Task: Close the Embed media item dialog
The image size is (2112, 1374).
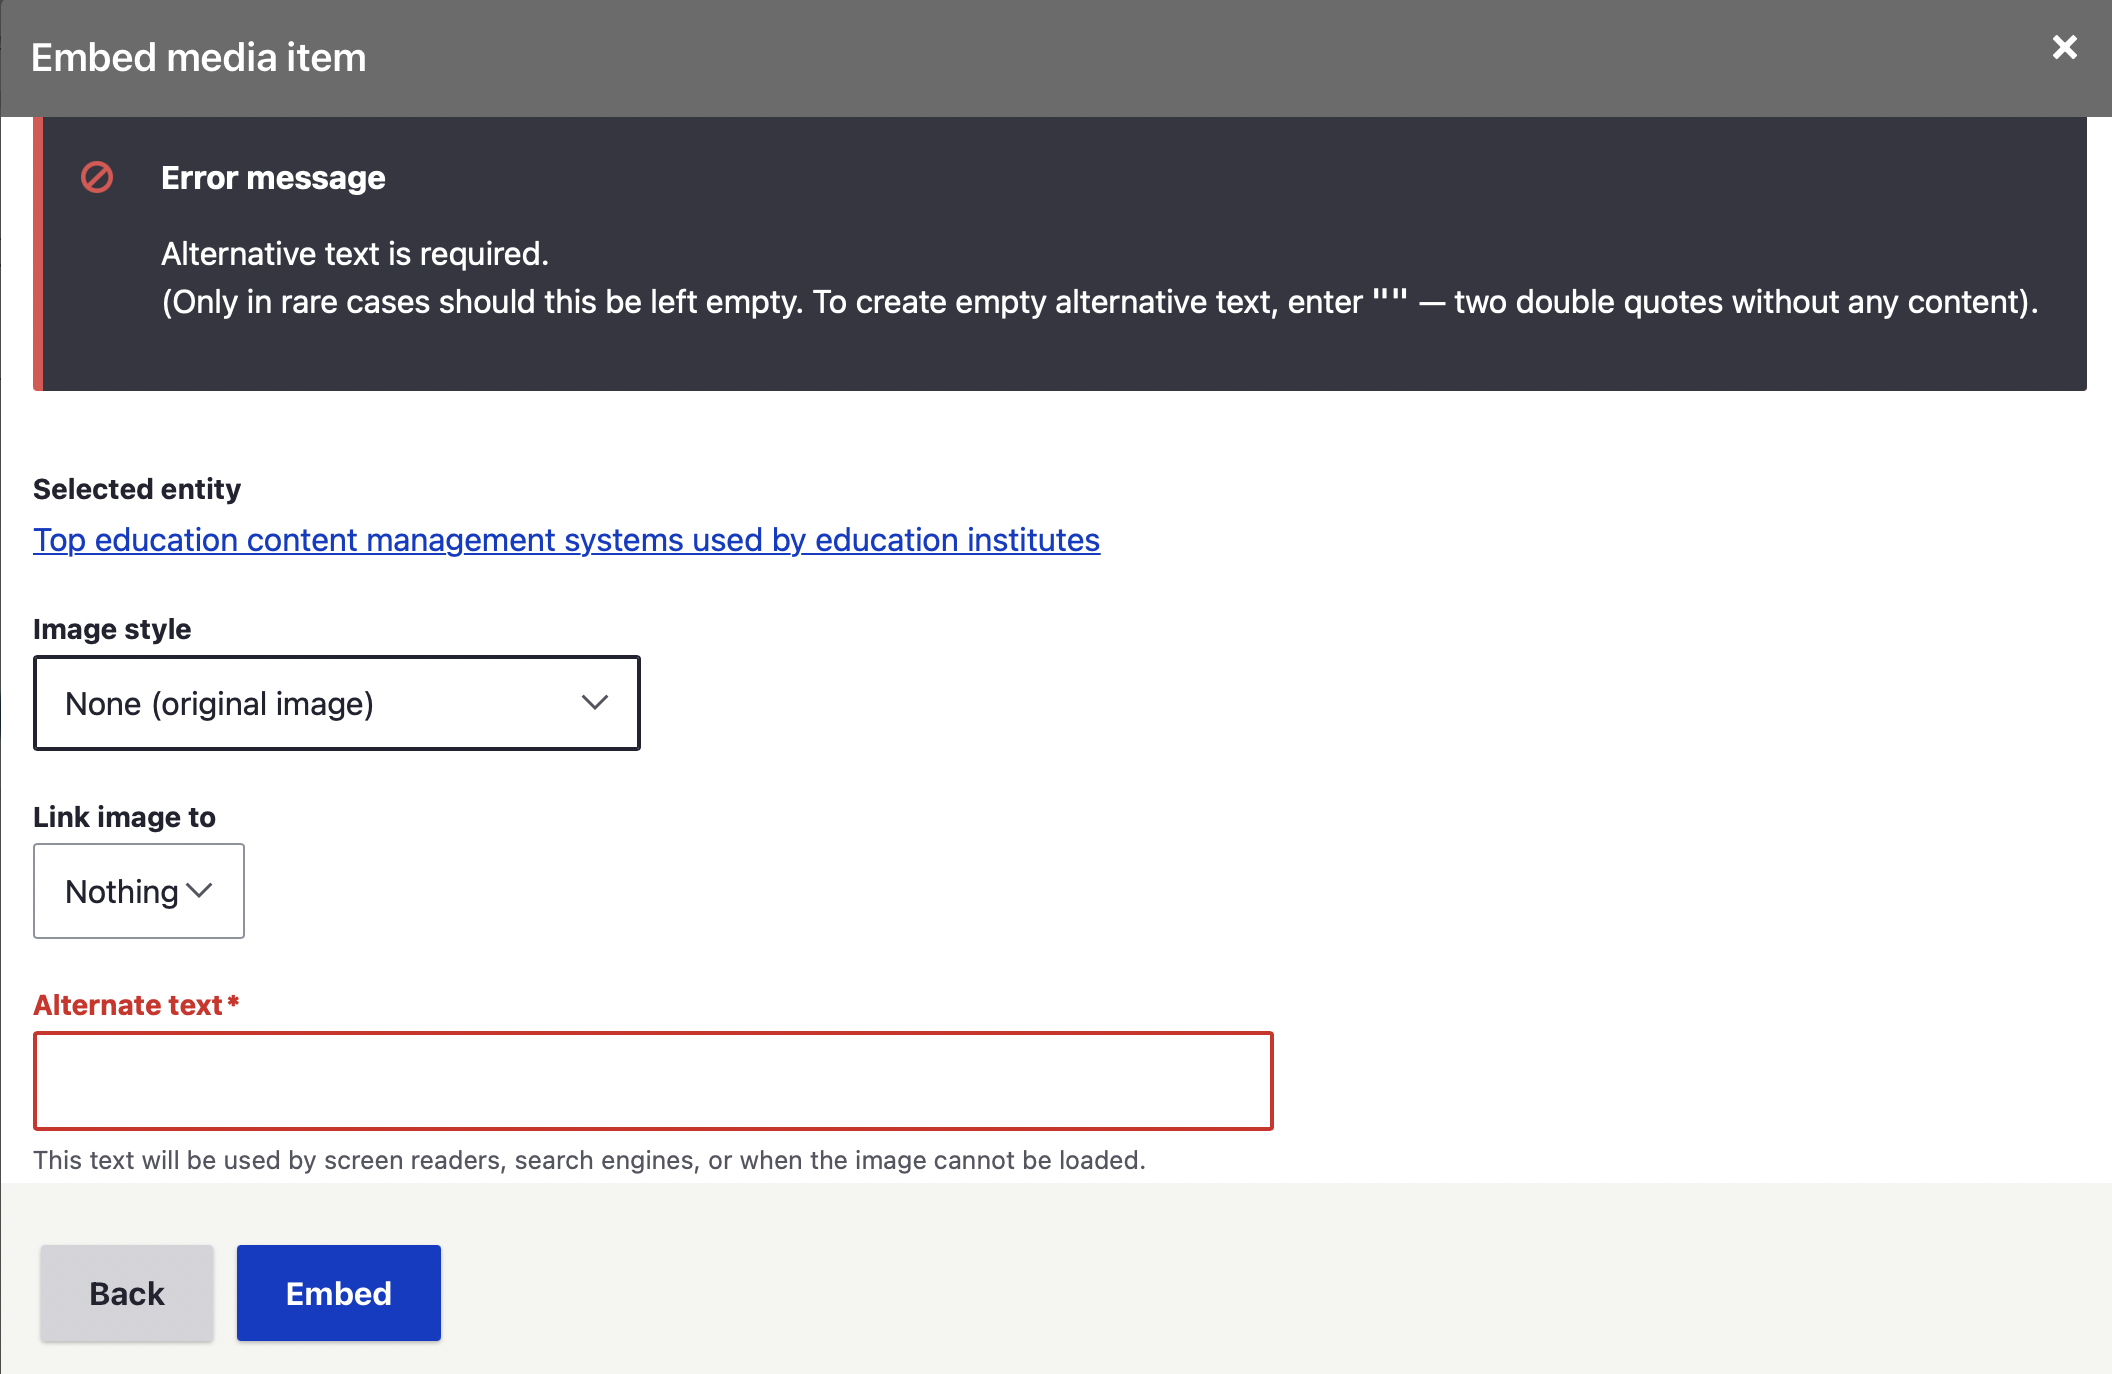Action: click(2063, 47)
